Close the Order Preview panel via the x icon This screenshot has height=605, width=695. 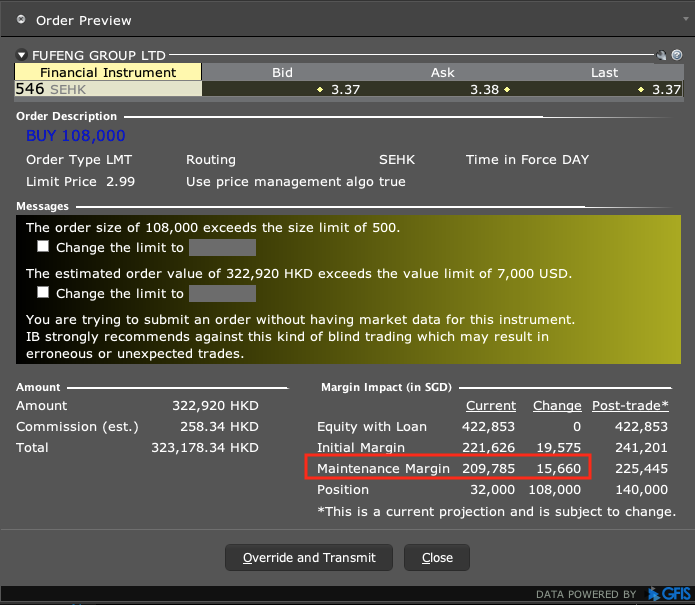[x=21, y=20]
